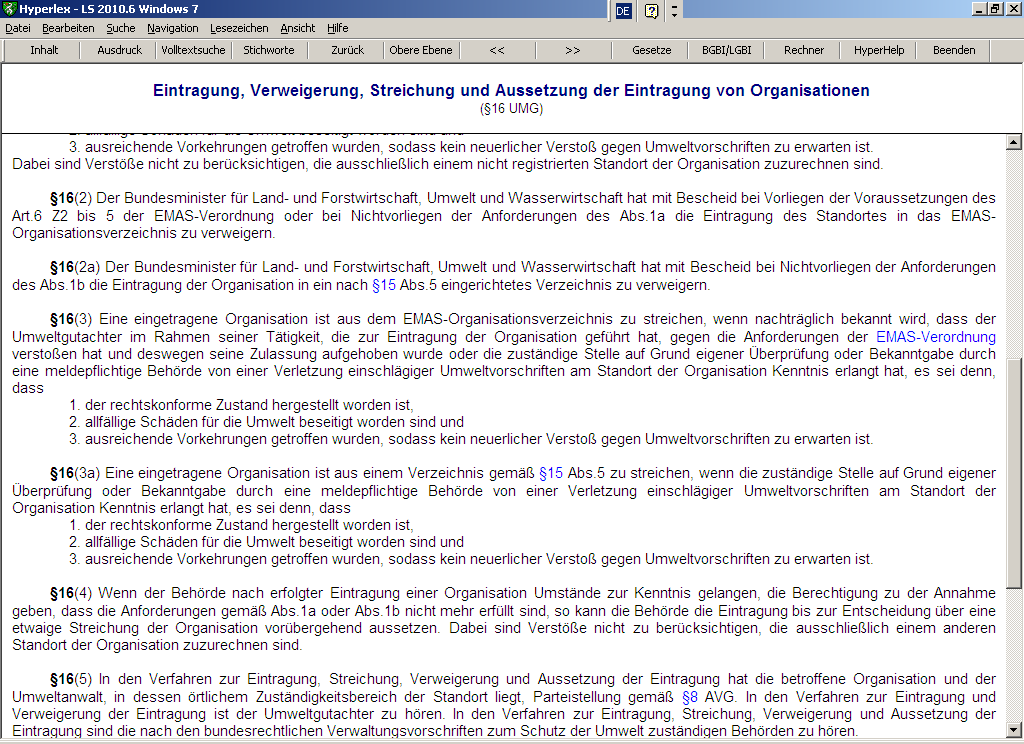
Task: Open Volltextsuche from the toolbar
Action: [193, 50]
